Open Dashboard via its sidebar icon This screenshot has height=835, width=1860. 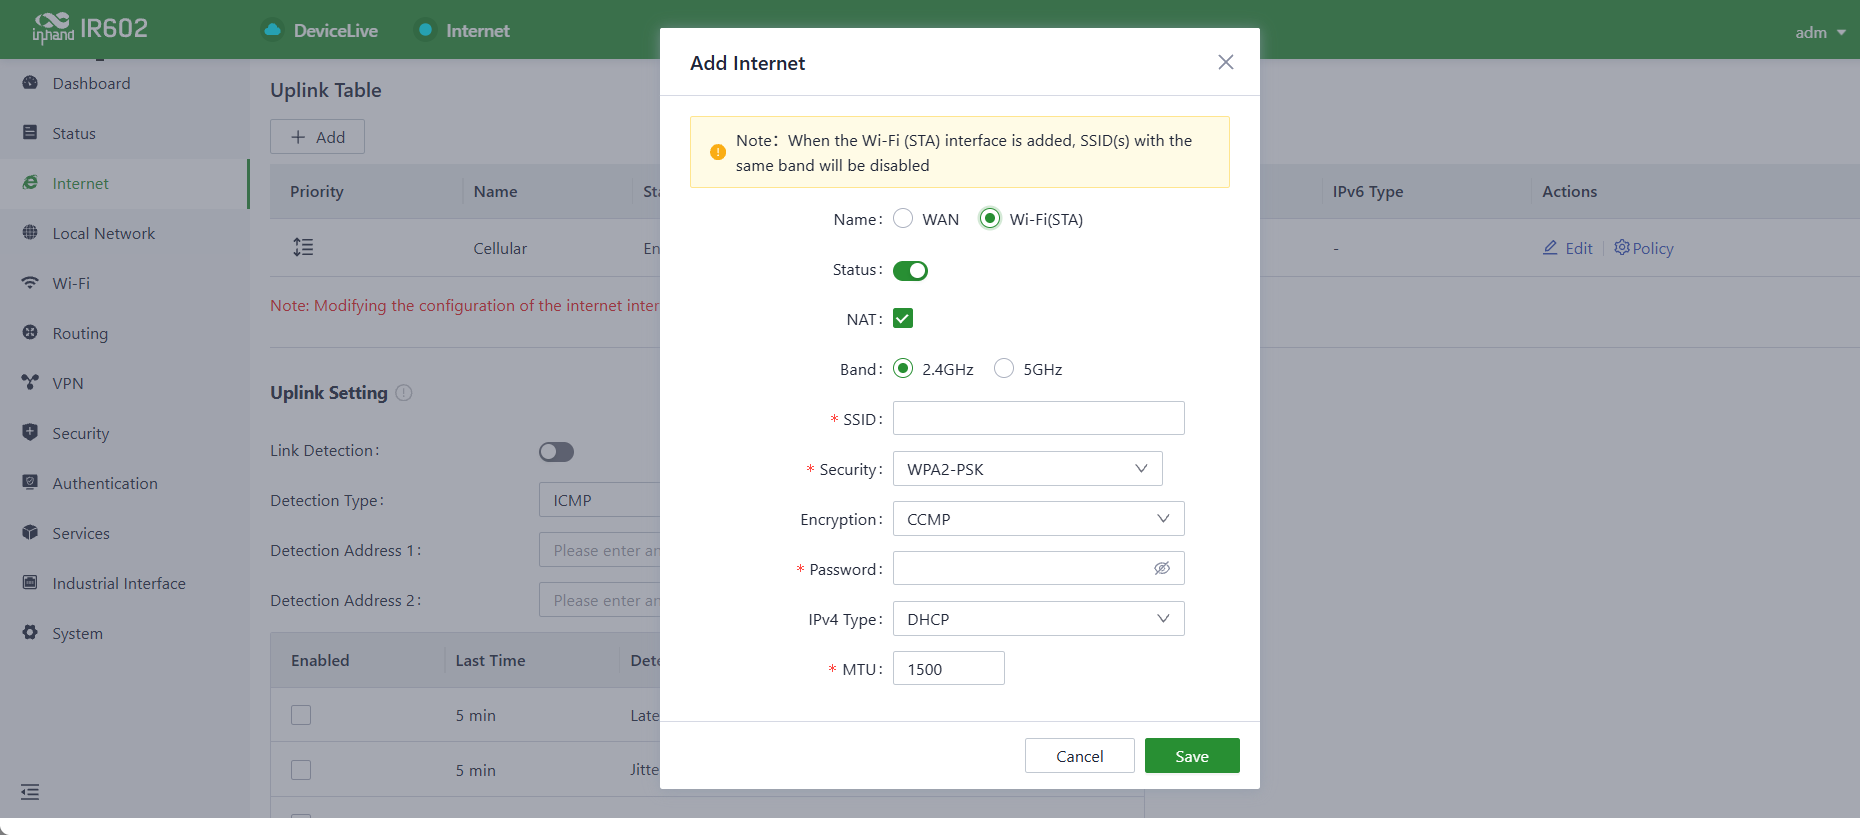click(x=30, y=83)
